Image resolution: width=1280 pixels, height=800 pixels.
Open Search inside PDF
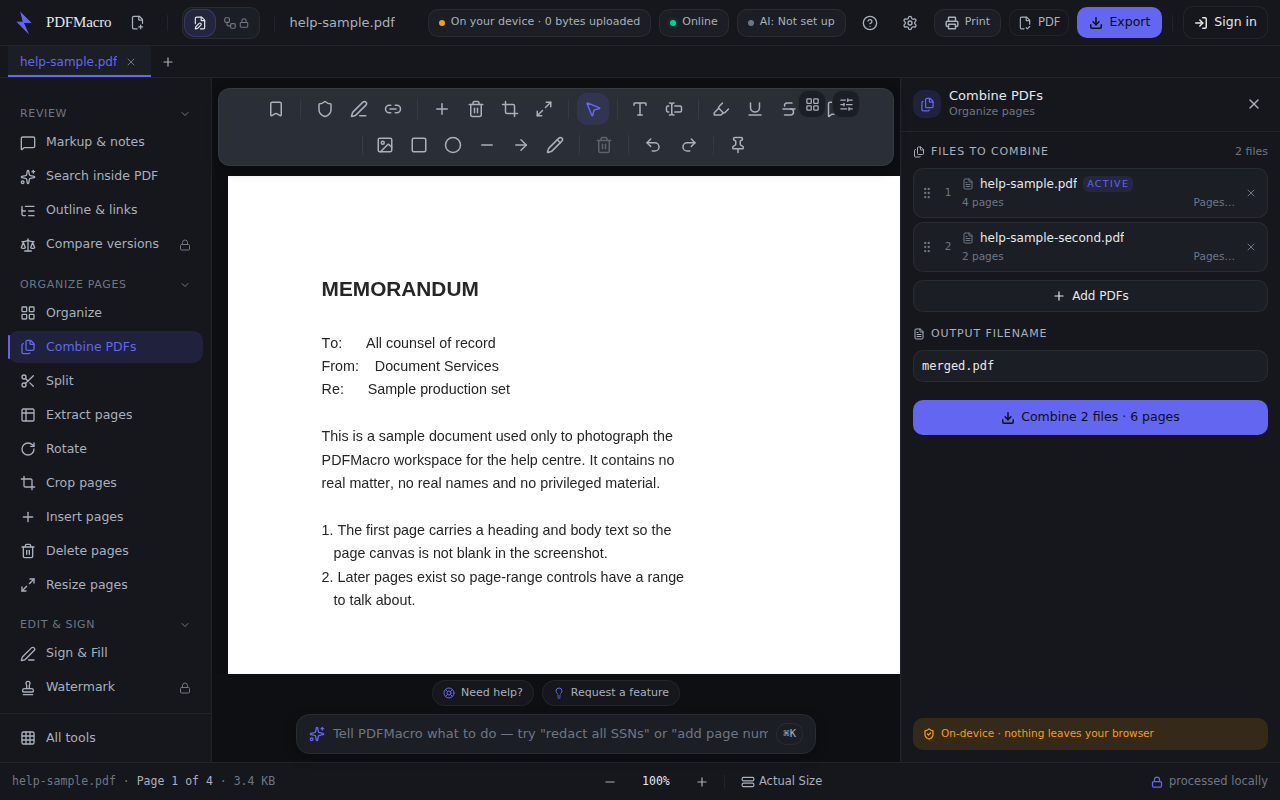tap(105, 176)
